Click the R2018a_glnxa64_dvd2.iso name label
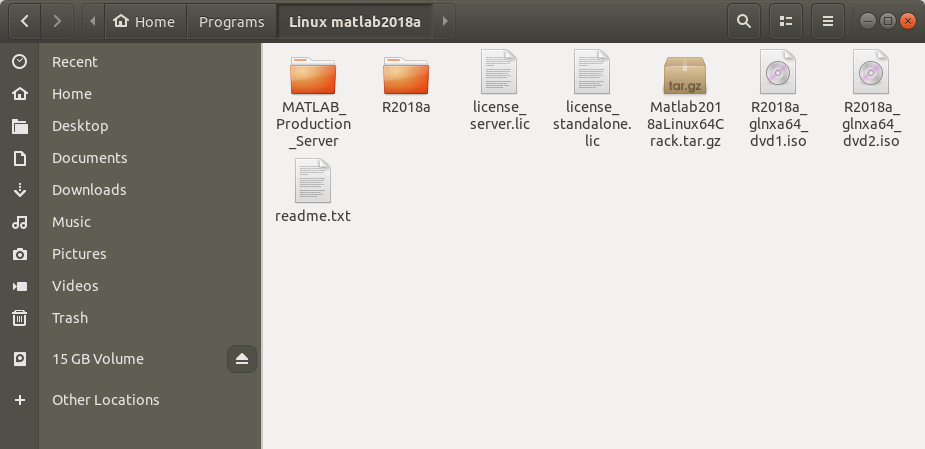The image size is (925, 449). point(871,124)
